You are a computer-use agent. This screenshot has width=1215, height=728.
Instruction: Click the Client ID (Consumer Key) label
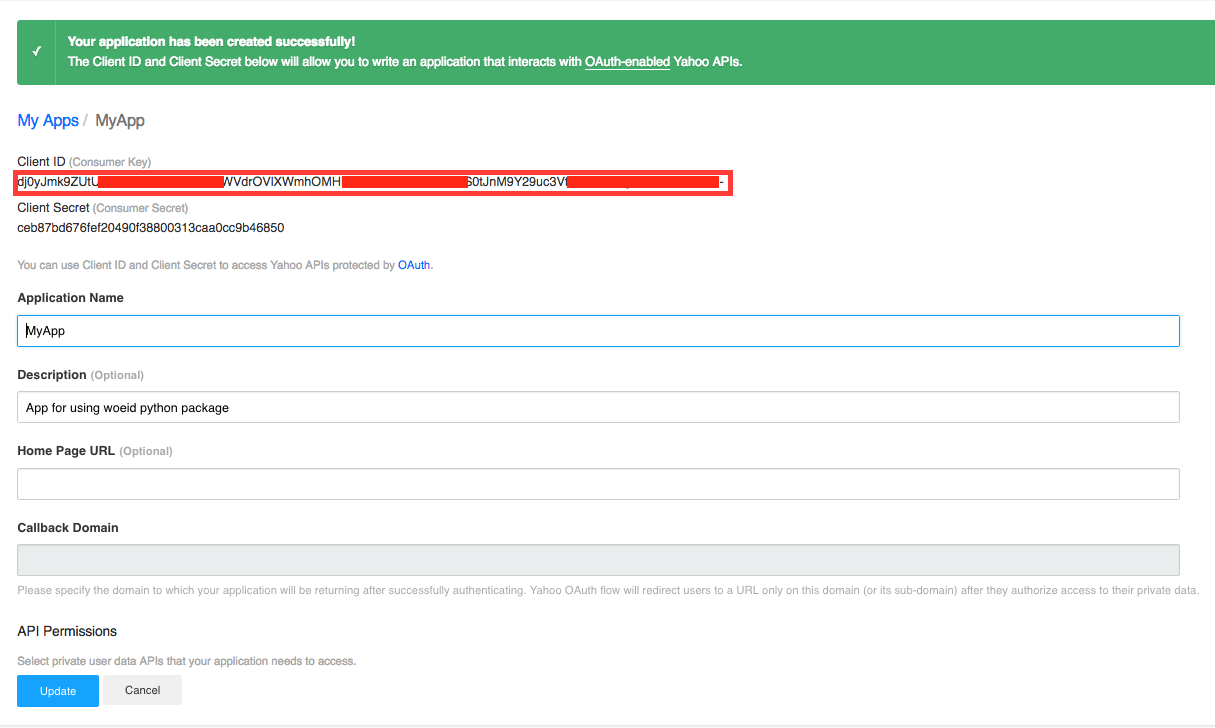[x=84, y=162]
